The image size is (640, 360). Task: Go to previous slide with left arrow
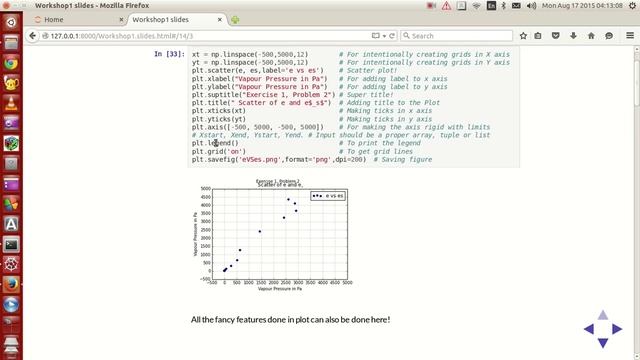(x=589, y=329)
